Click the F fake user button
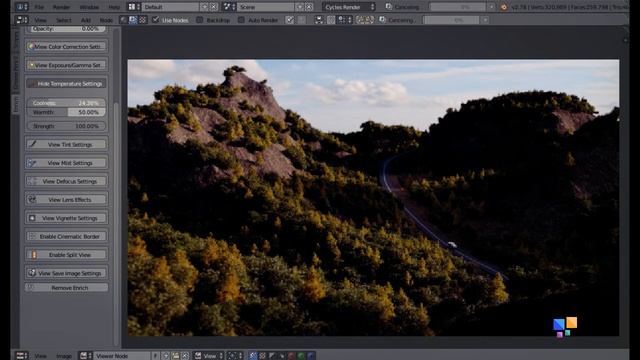Viewport: 640px width, 360px height. coord(155,356)
